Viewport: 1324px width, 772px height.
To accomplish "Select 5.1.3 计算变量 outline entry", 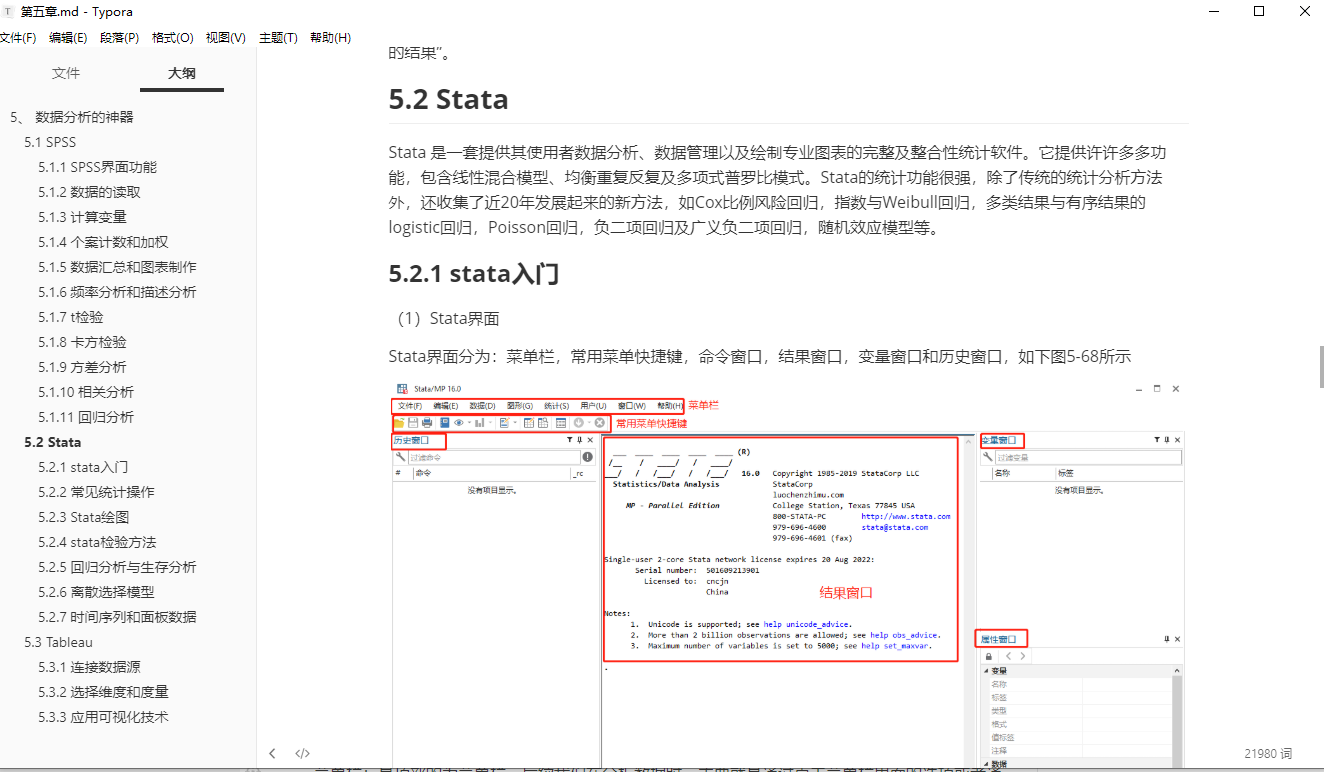I will (x=83, y=217).
